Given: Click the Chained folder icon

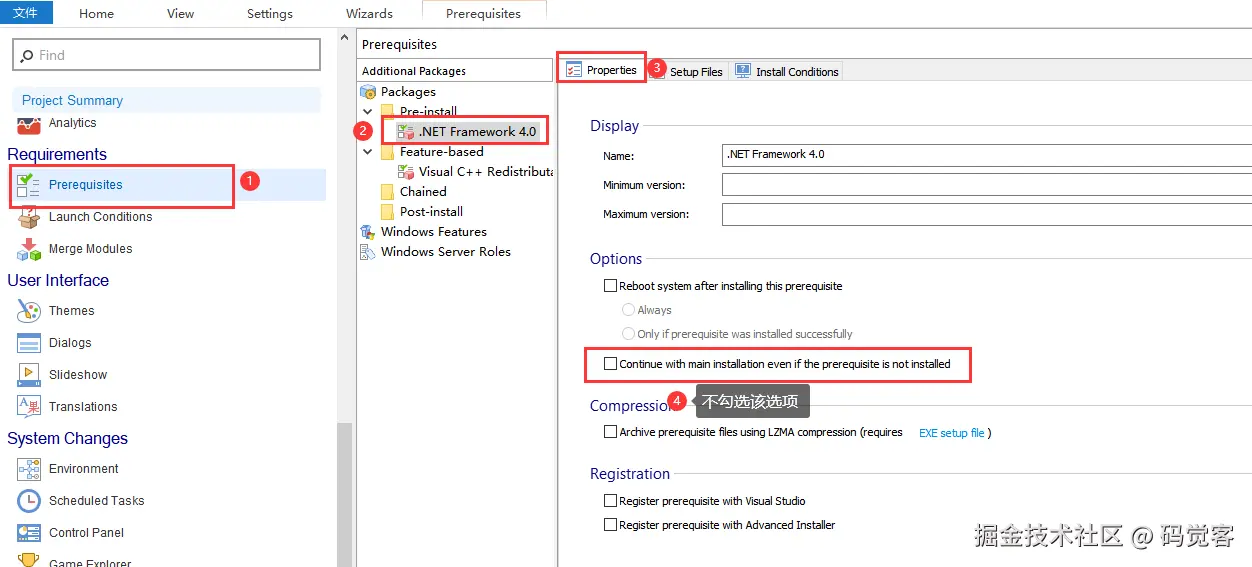Looking at the screenshot, I should point(387,192).
